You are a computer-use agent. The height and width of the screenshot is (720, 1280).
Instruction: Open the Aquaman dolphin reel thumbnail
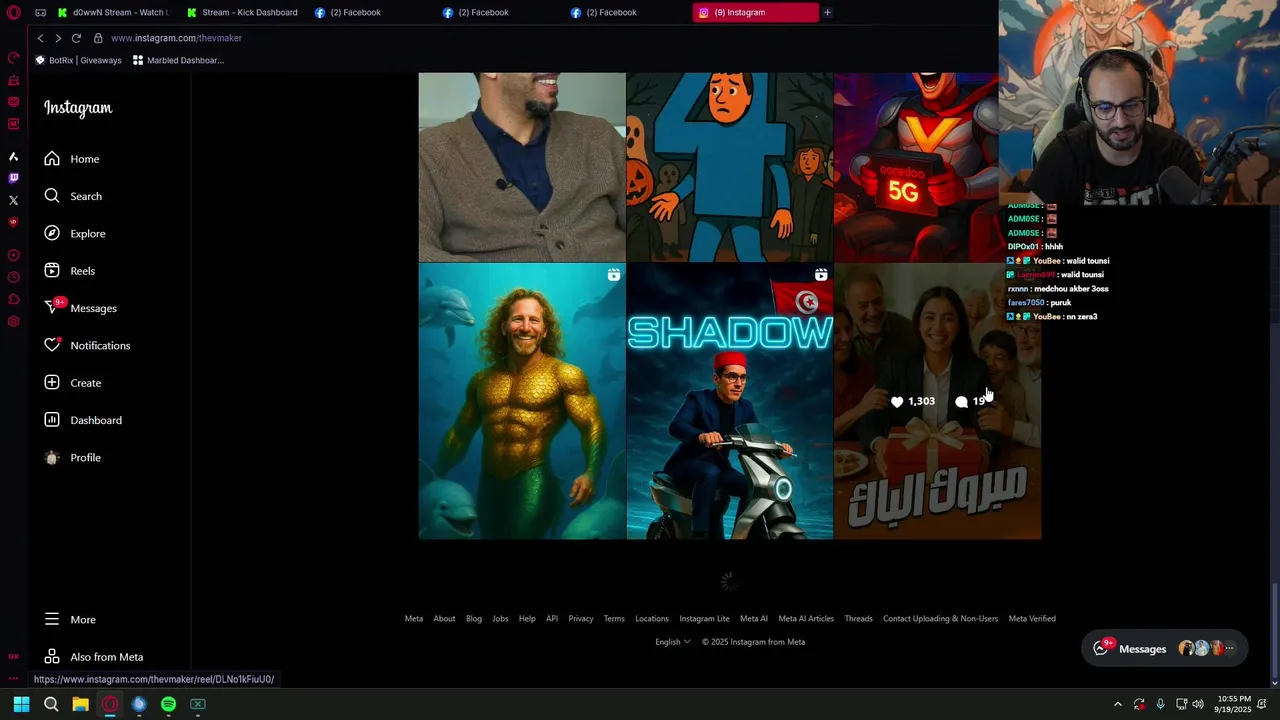(522, 401)
